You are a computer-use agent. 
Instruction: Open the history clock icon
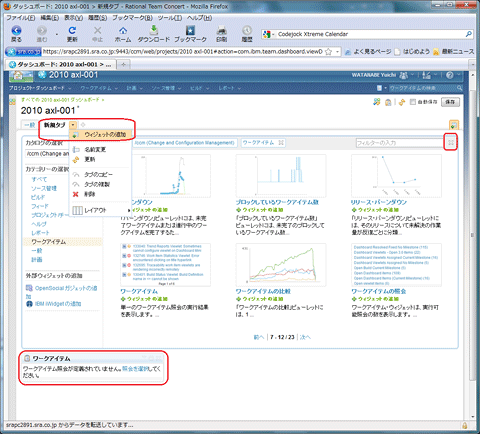pos(247,31)
